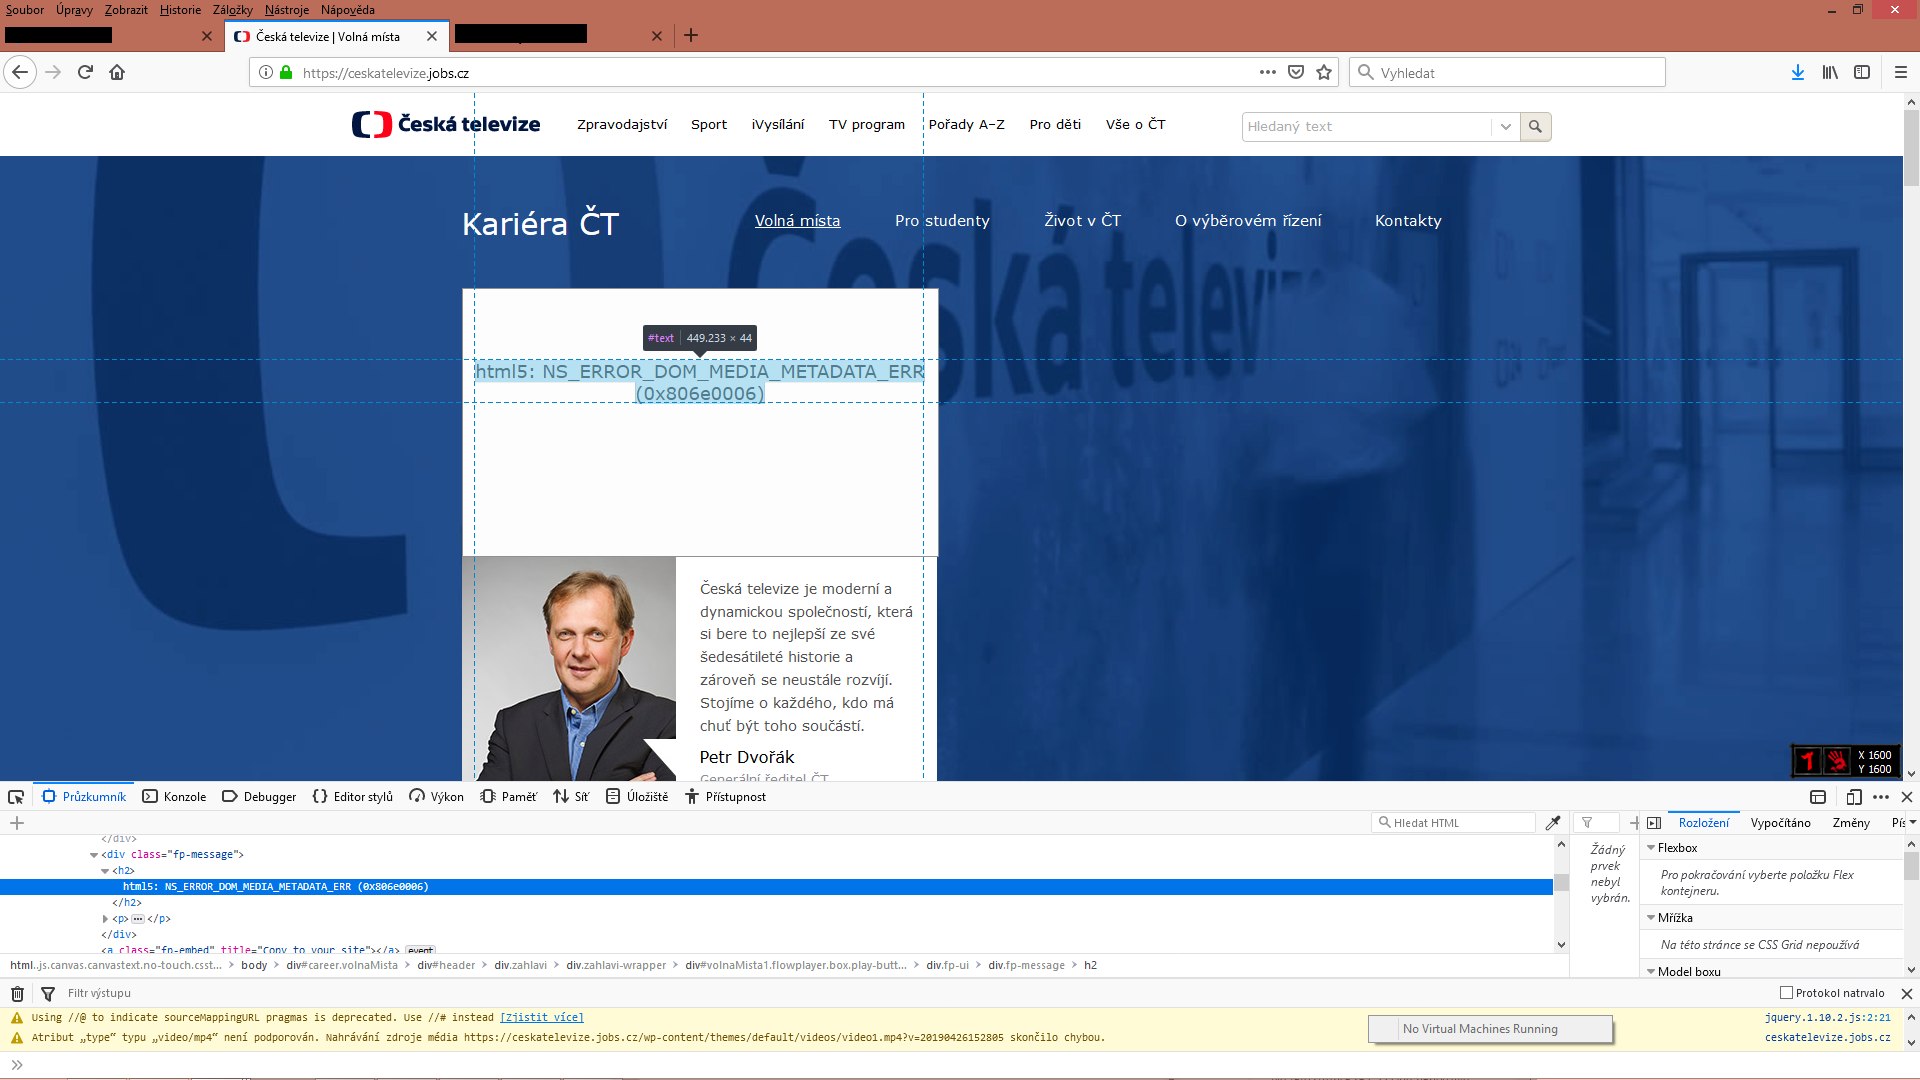Collapse the Mřížka section
This screenshot has width=1920, height=1080.
1651,918
